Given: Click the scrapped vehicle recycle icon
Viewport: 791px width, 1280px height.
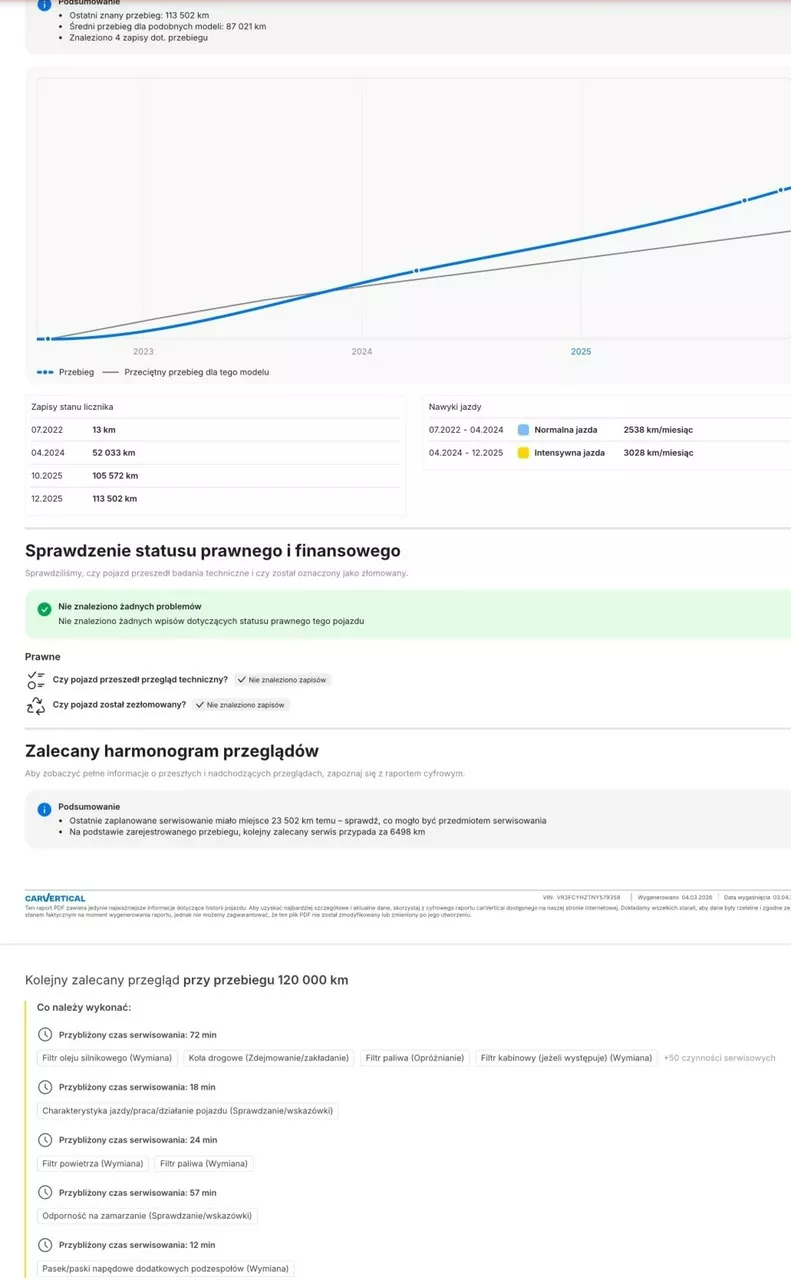Looking at the screenshot, I should pos(36,705).
